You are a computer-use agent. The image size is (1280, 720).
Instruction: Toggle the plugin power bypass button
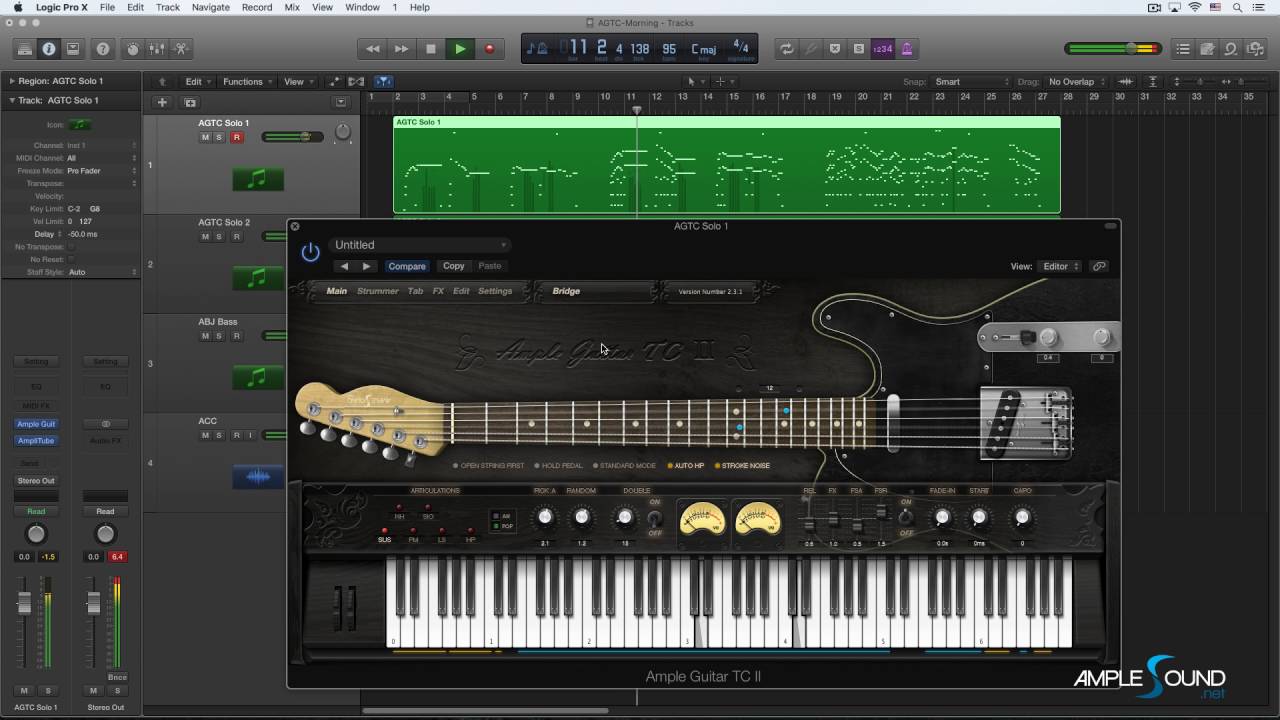[311, 252]
